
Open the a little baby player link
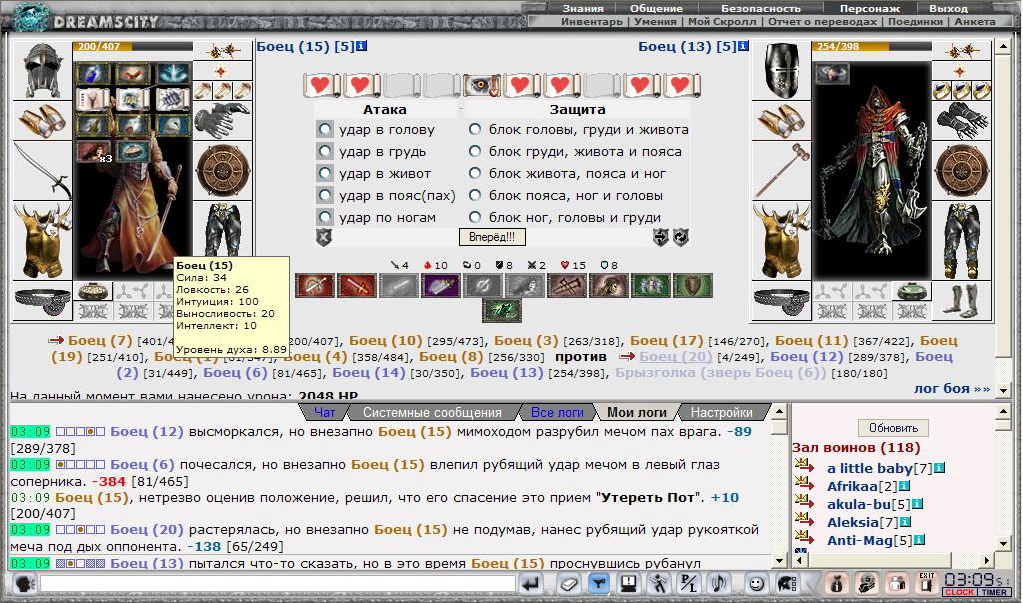coord(870,469)
